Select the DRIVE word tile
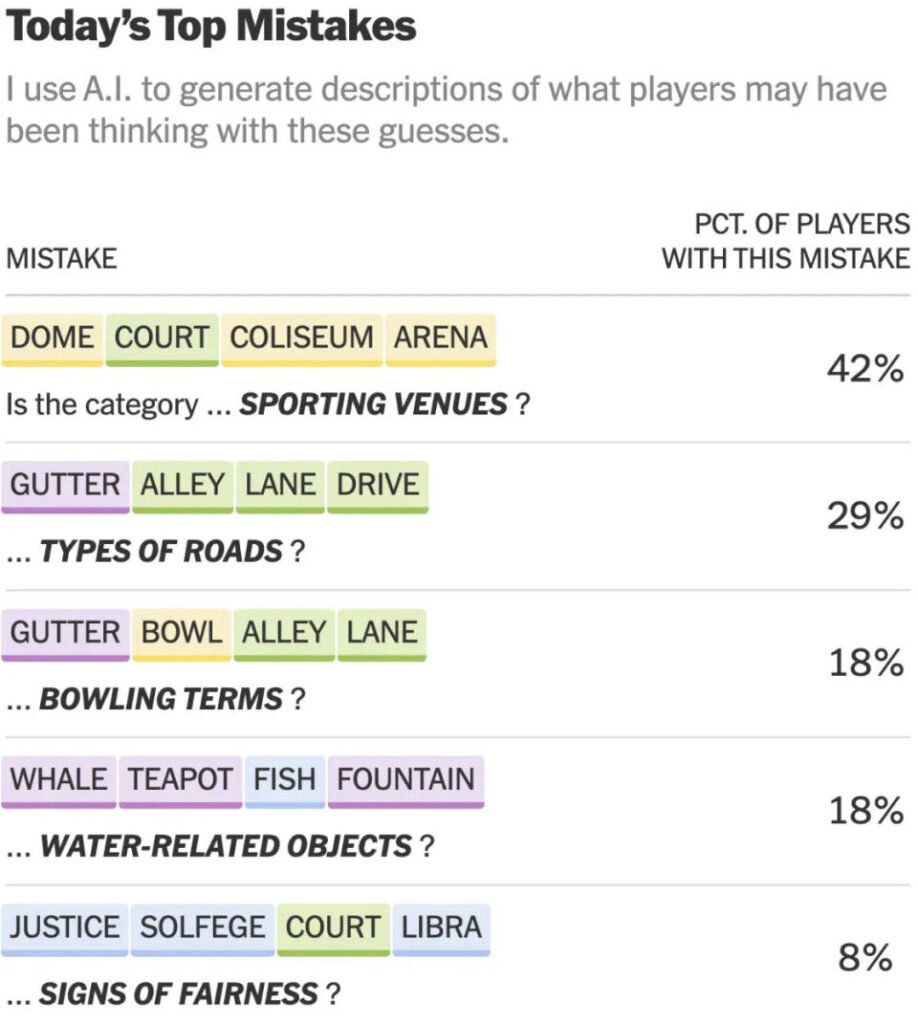918x1024 pixels. point(378,487)
